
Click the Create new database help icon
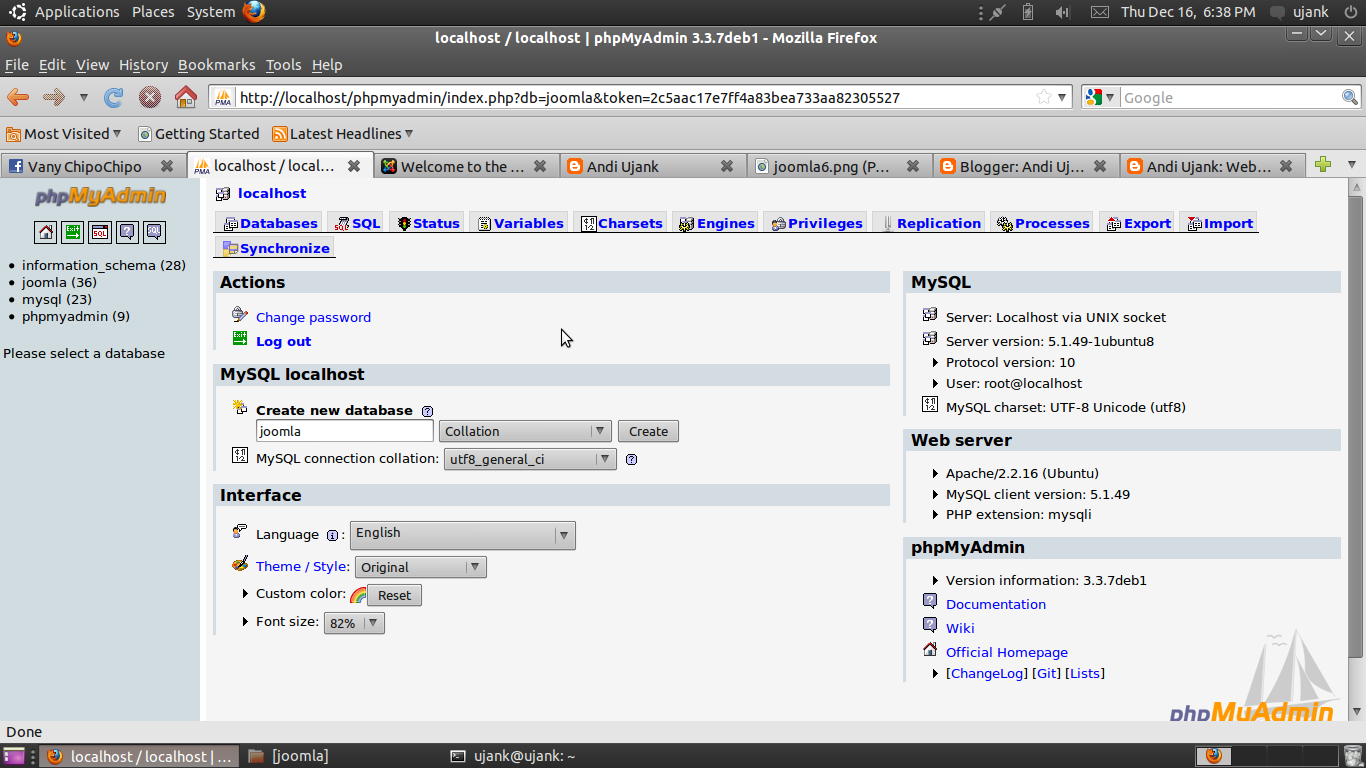427,411
